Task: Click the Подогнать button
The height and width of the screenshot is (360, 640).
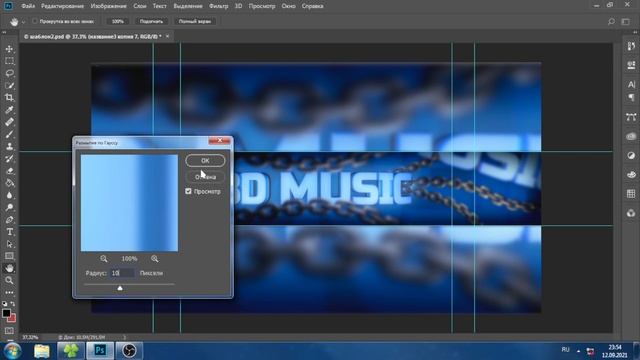Action: coord(151,21)
